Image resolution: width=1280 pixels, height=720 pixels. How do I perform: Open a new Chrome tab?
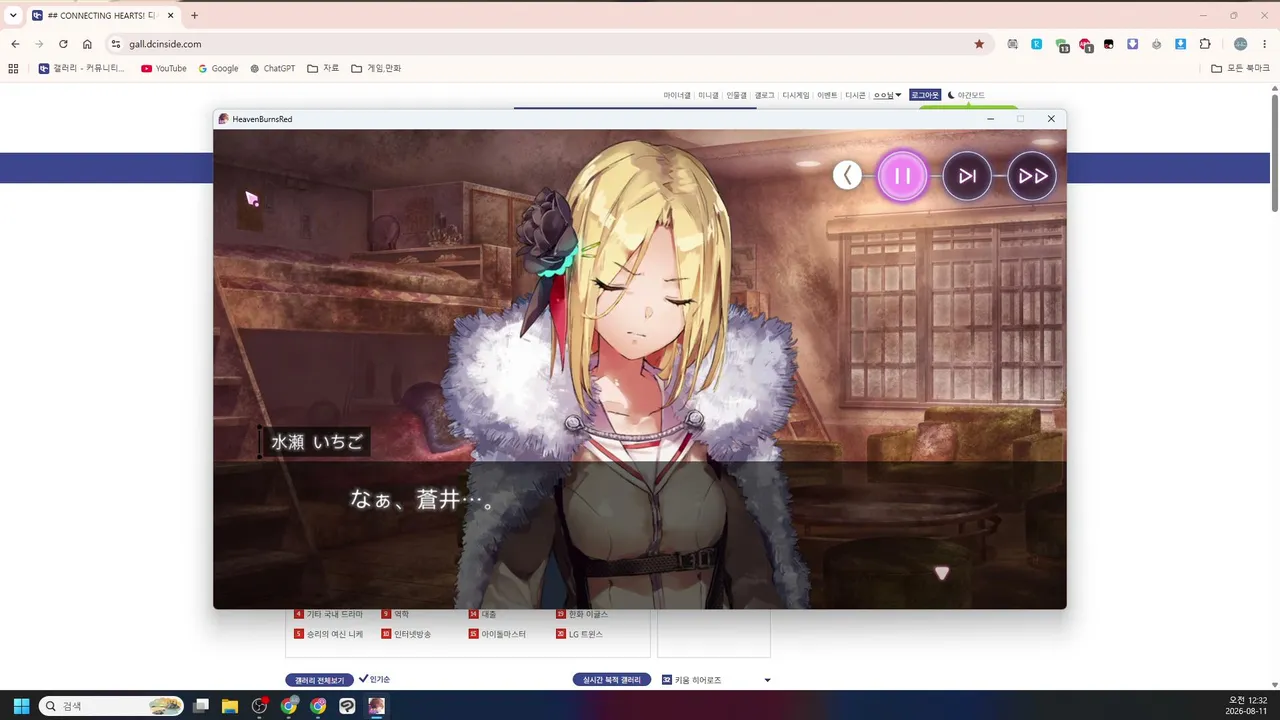194,15
